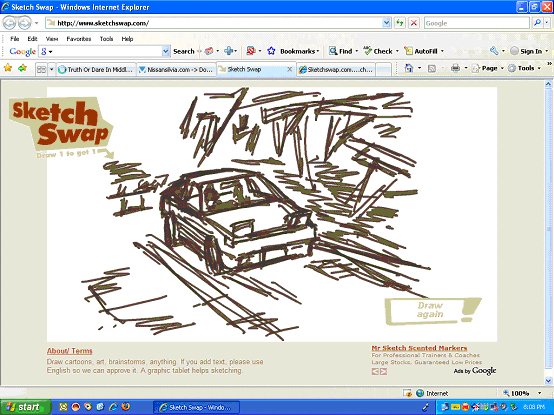Screen dimensions: 554x415
Task: Expand the Bookmarks dropdown in Google toolbar
Action: 318,51
